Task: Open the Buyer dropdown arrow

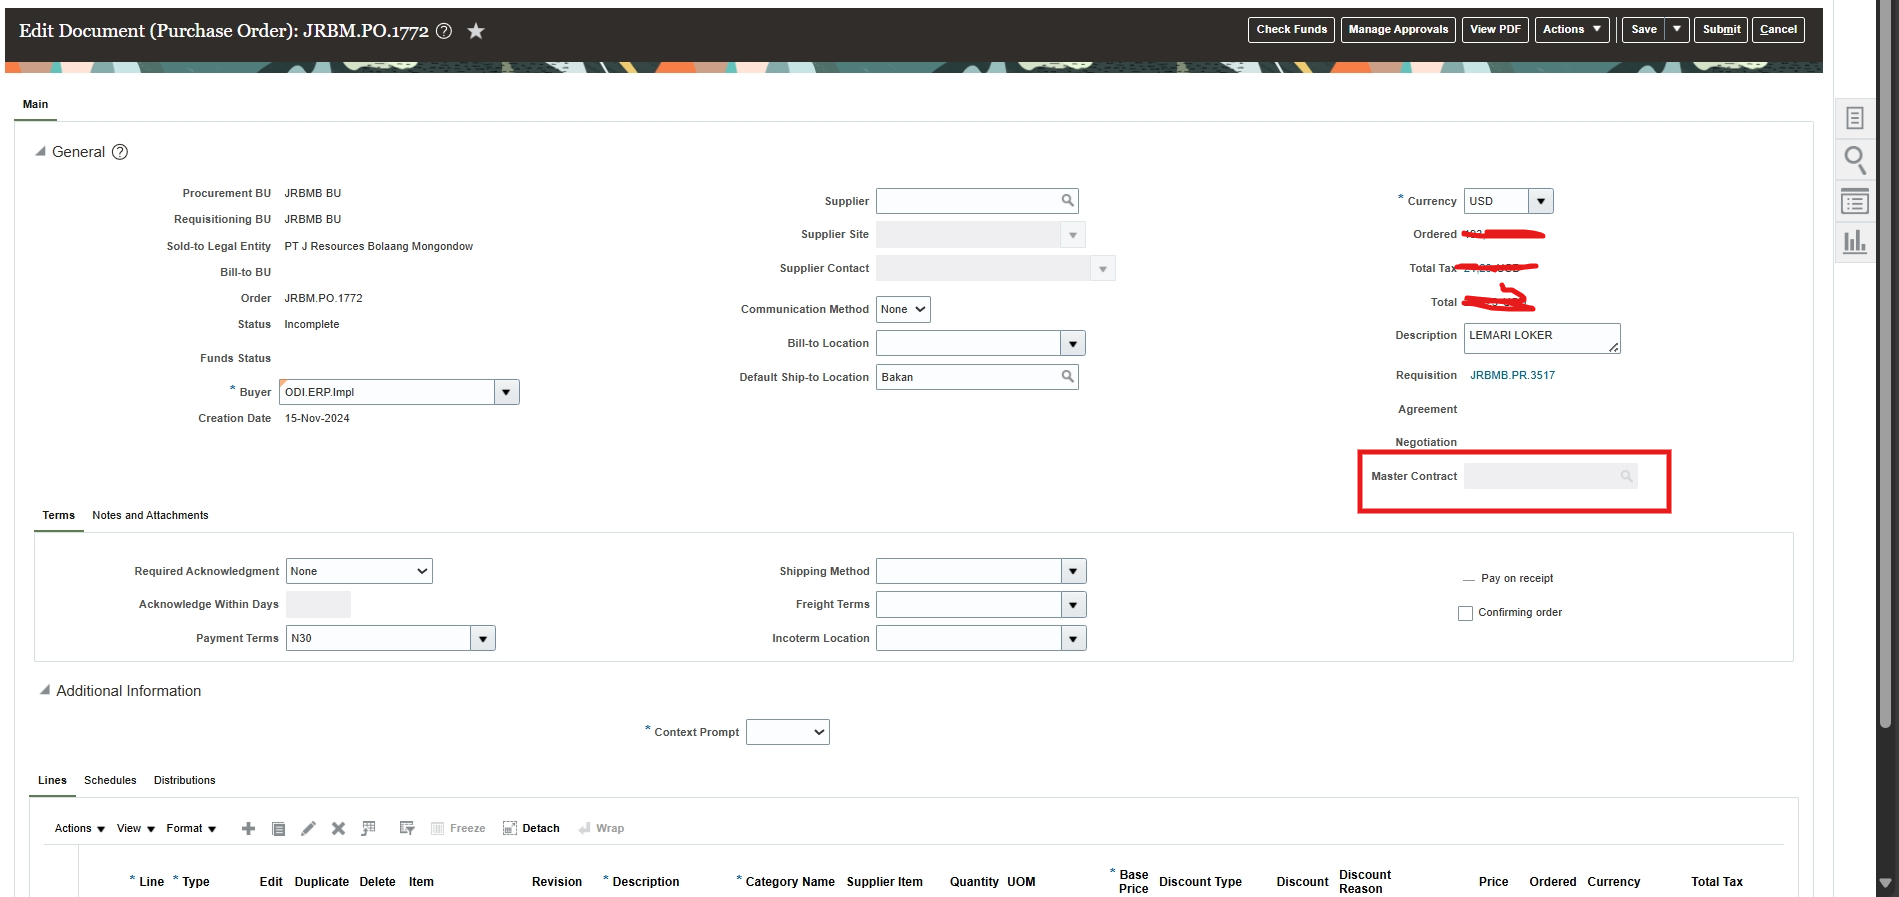Action: coord(507,392)
